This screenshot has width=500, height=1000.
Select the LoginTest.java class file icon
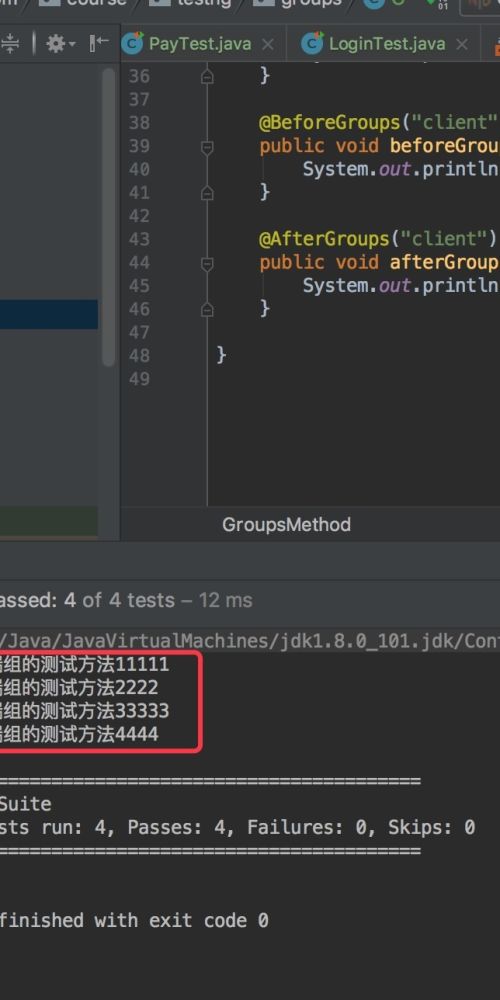click(312, 43)
